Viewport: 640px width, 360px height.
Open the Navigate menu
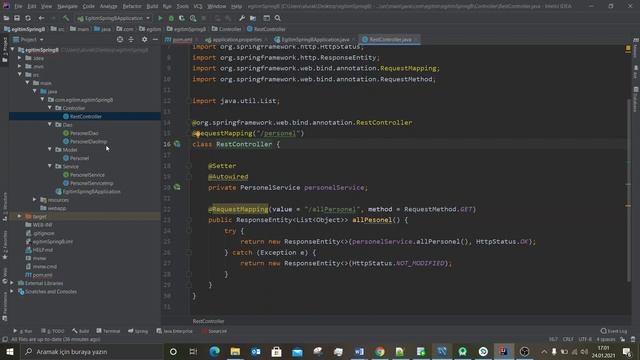[67, 6]
